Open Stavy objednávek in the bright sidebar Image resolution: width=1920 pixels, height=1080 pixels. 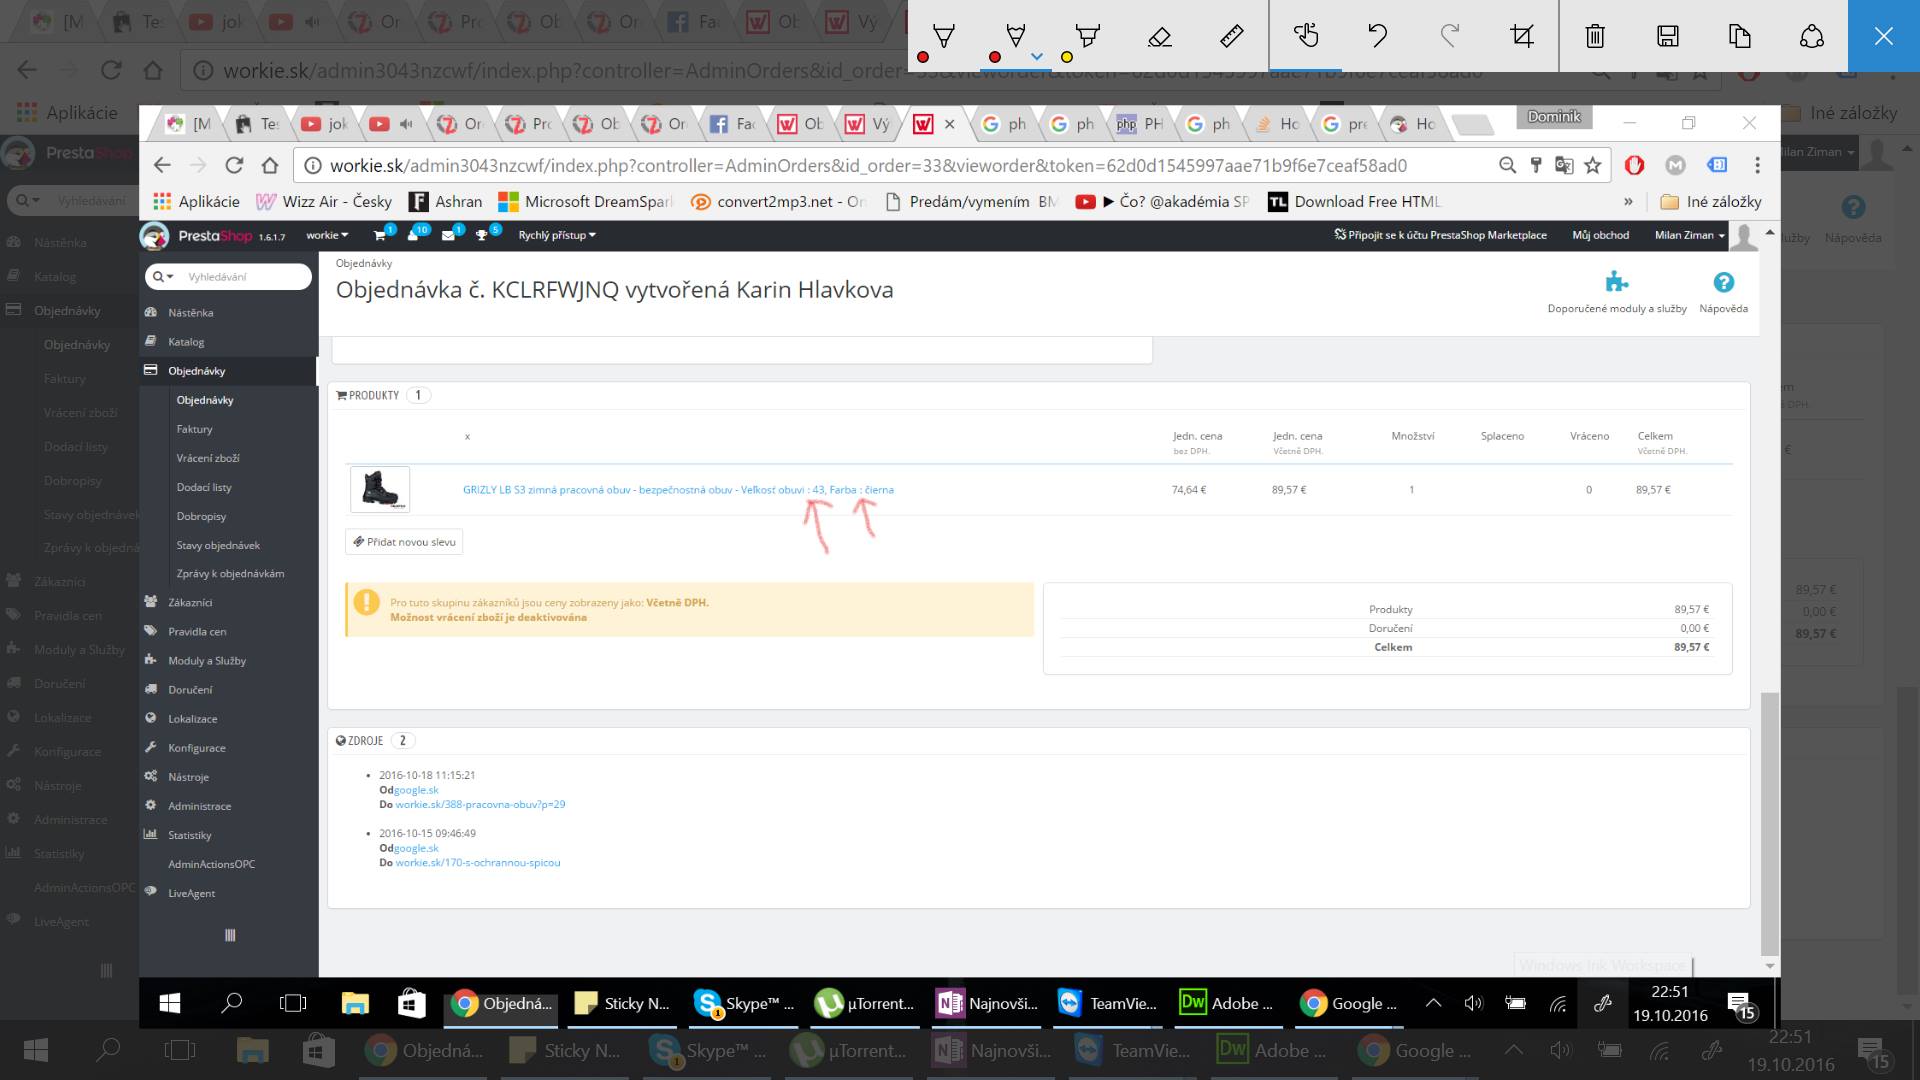click(x=218, y=545)
